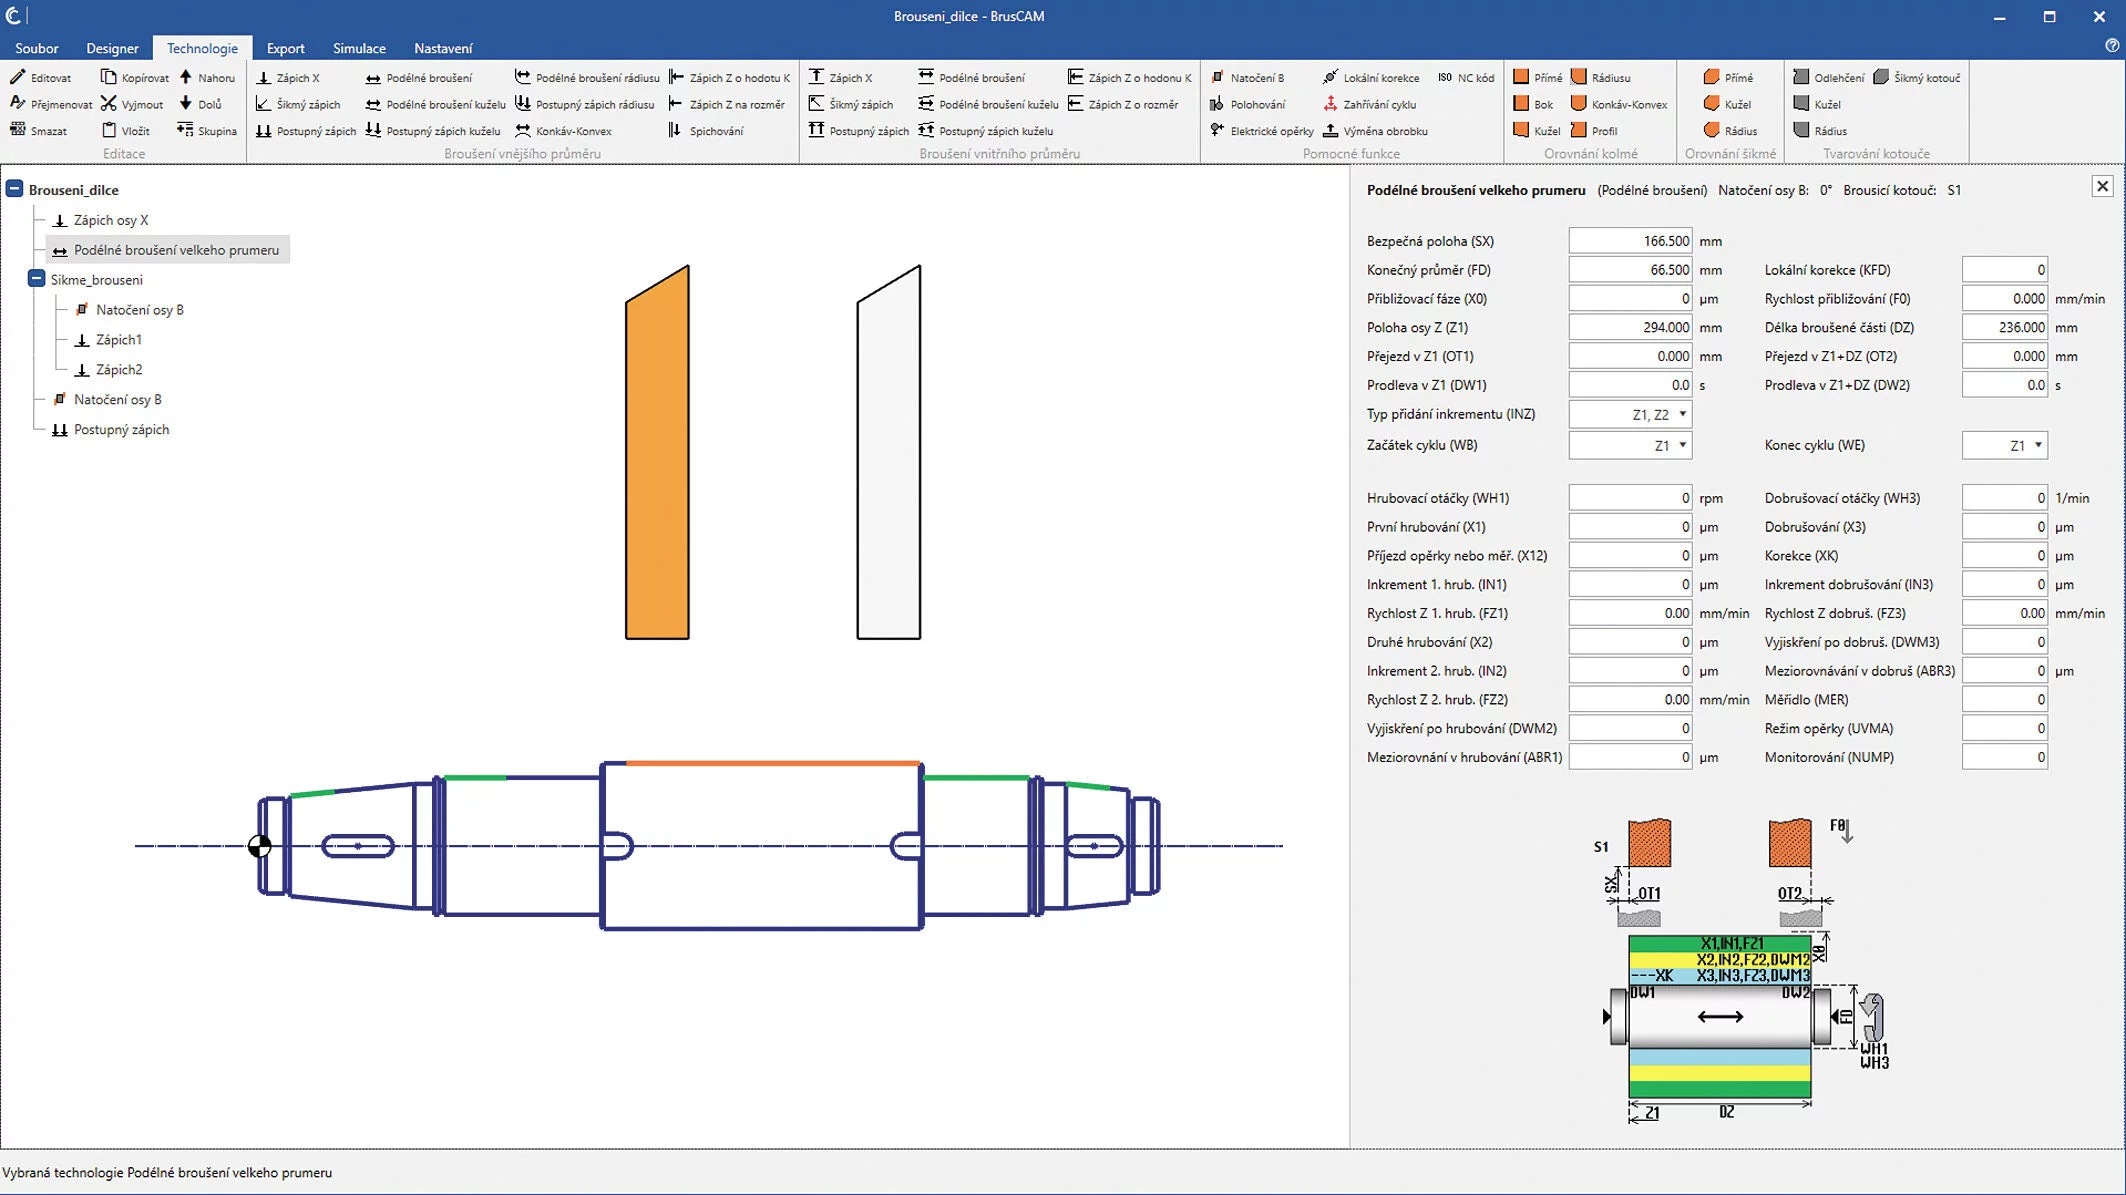Select Zápich2 in the tree
Viewport: 2126px width, 1195px height.
tap(108, 369)
